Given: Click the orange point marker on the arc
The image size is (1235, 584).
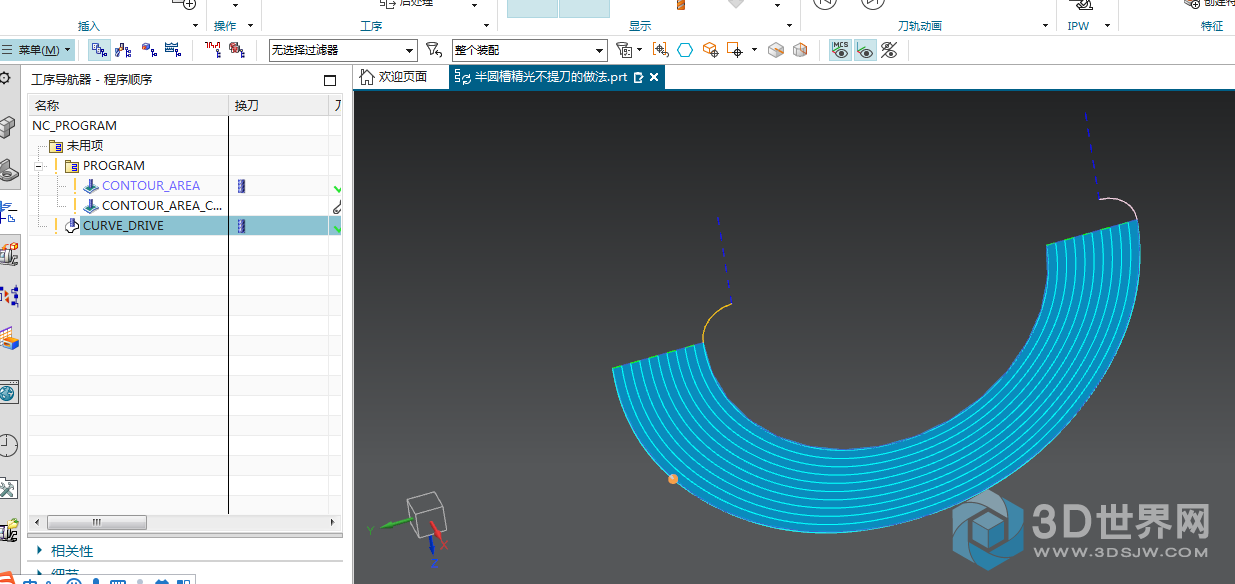Looking at the screenshot, I should [x=673, y=479].
